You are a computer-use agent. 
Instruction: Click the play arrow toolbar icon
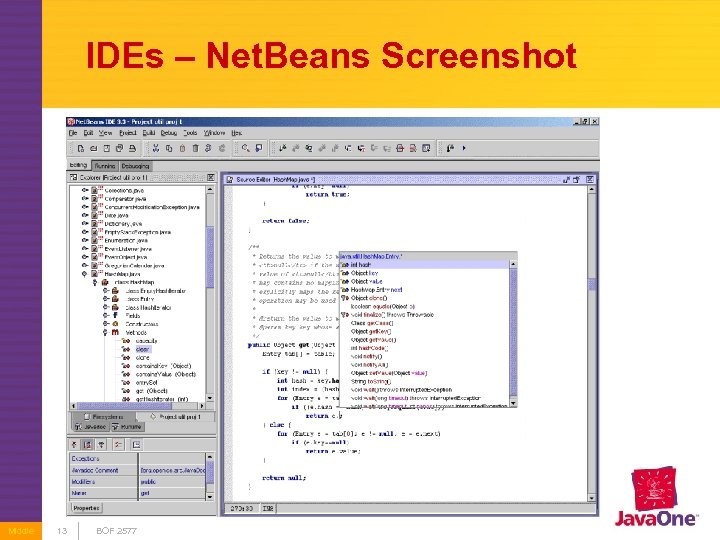(464, 148)
